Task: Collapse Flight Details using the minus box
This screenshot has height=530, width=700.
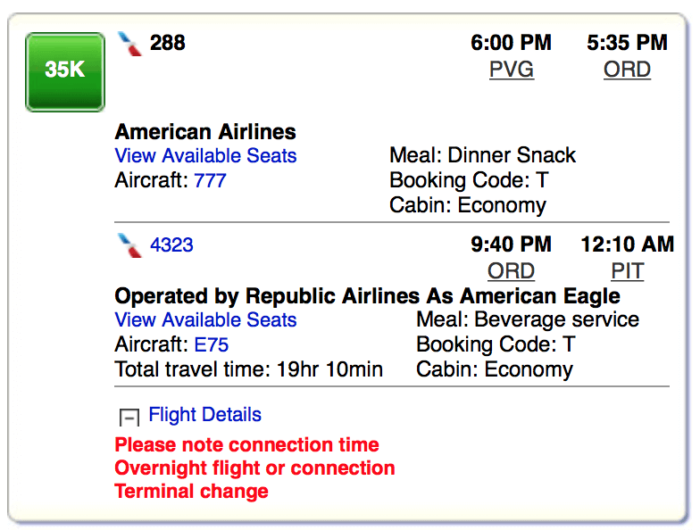Action: tap(129, 417)
